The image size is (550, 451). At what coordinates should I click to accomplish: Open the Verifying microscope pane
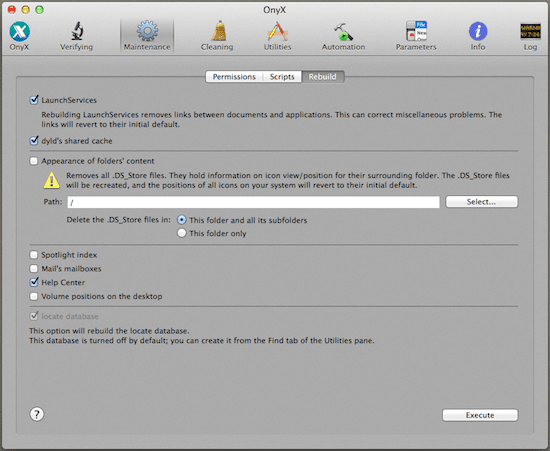(76, 35)
